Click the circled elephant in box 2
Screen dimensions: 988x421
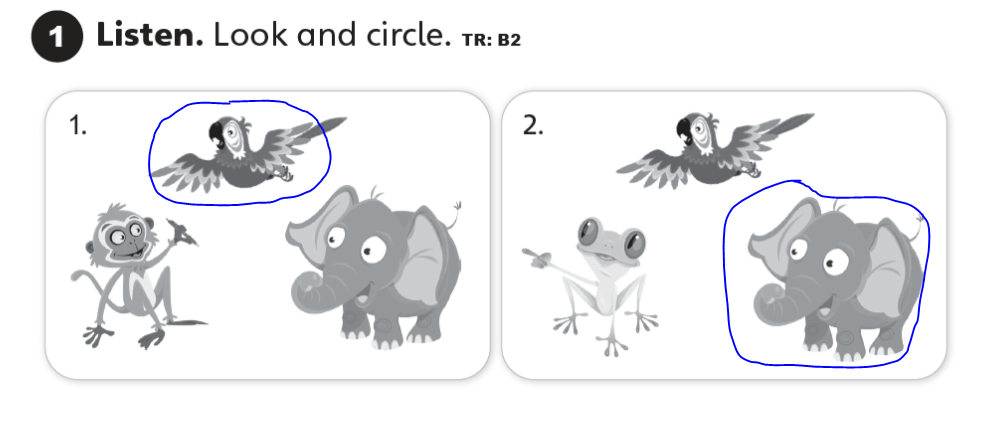click(836, 279)
